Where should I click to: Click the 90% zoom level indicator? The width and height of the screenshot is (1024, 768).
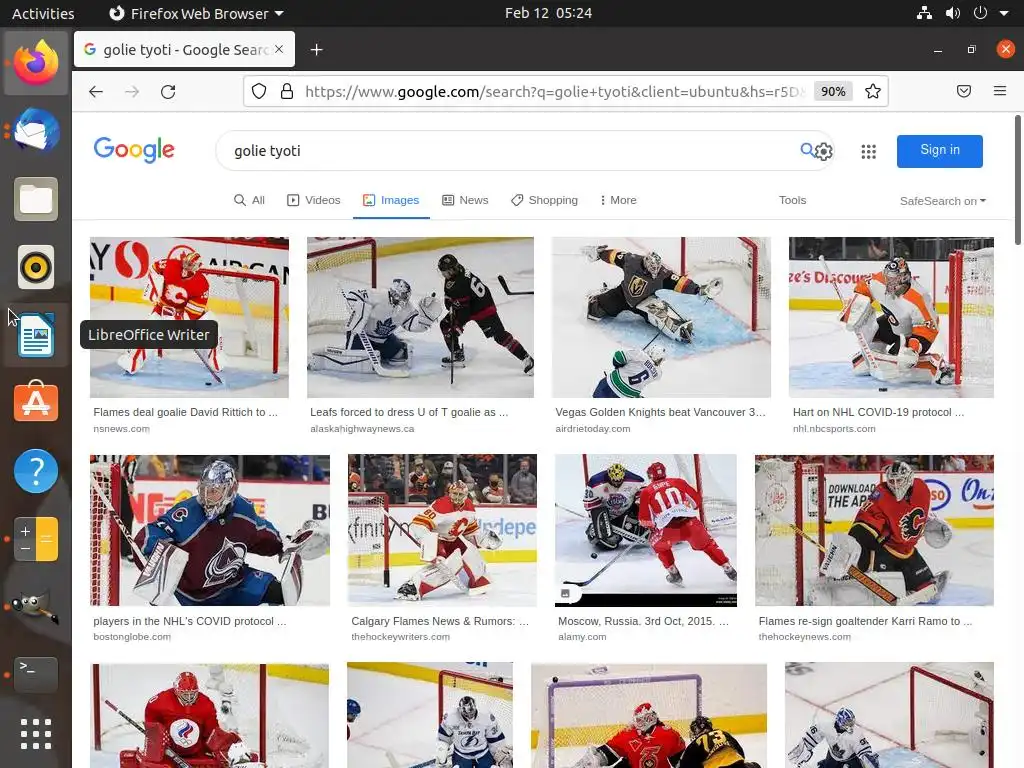(833, 91)
